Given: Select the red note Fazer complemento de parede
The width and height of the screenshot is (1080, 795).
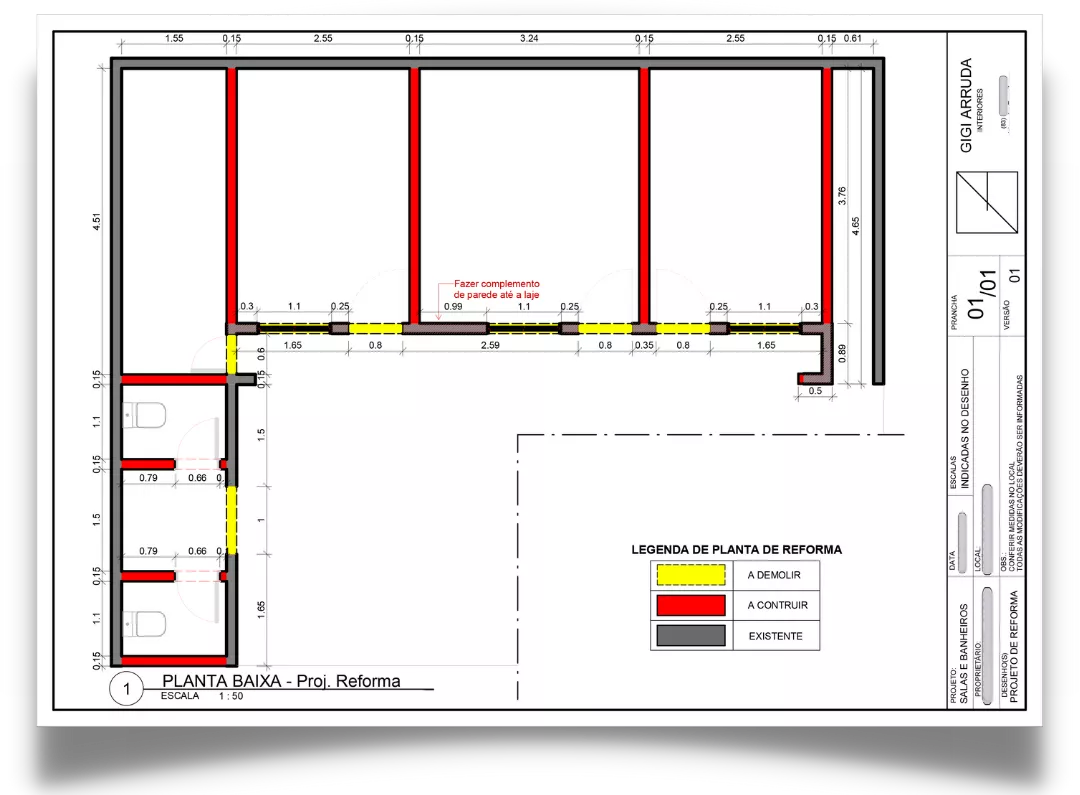Looking at the screenshot, I should (496, 290).
